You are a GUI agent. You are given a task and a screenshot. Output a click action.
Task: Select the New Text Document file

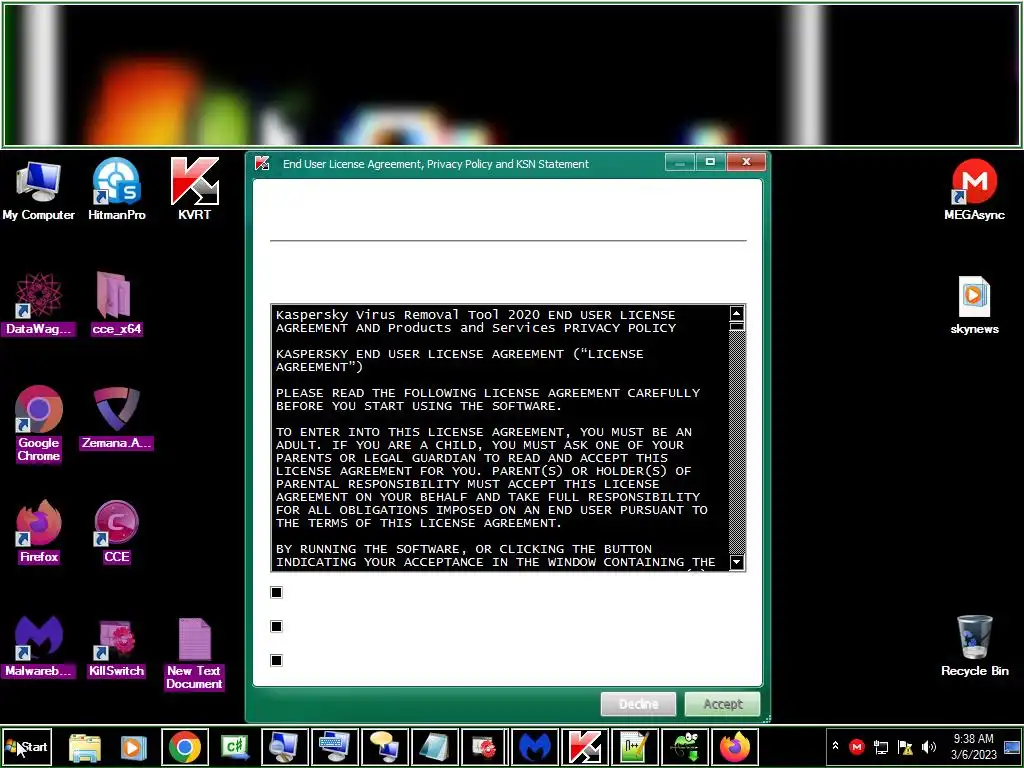pos(194,653)
